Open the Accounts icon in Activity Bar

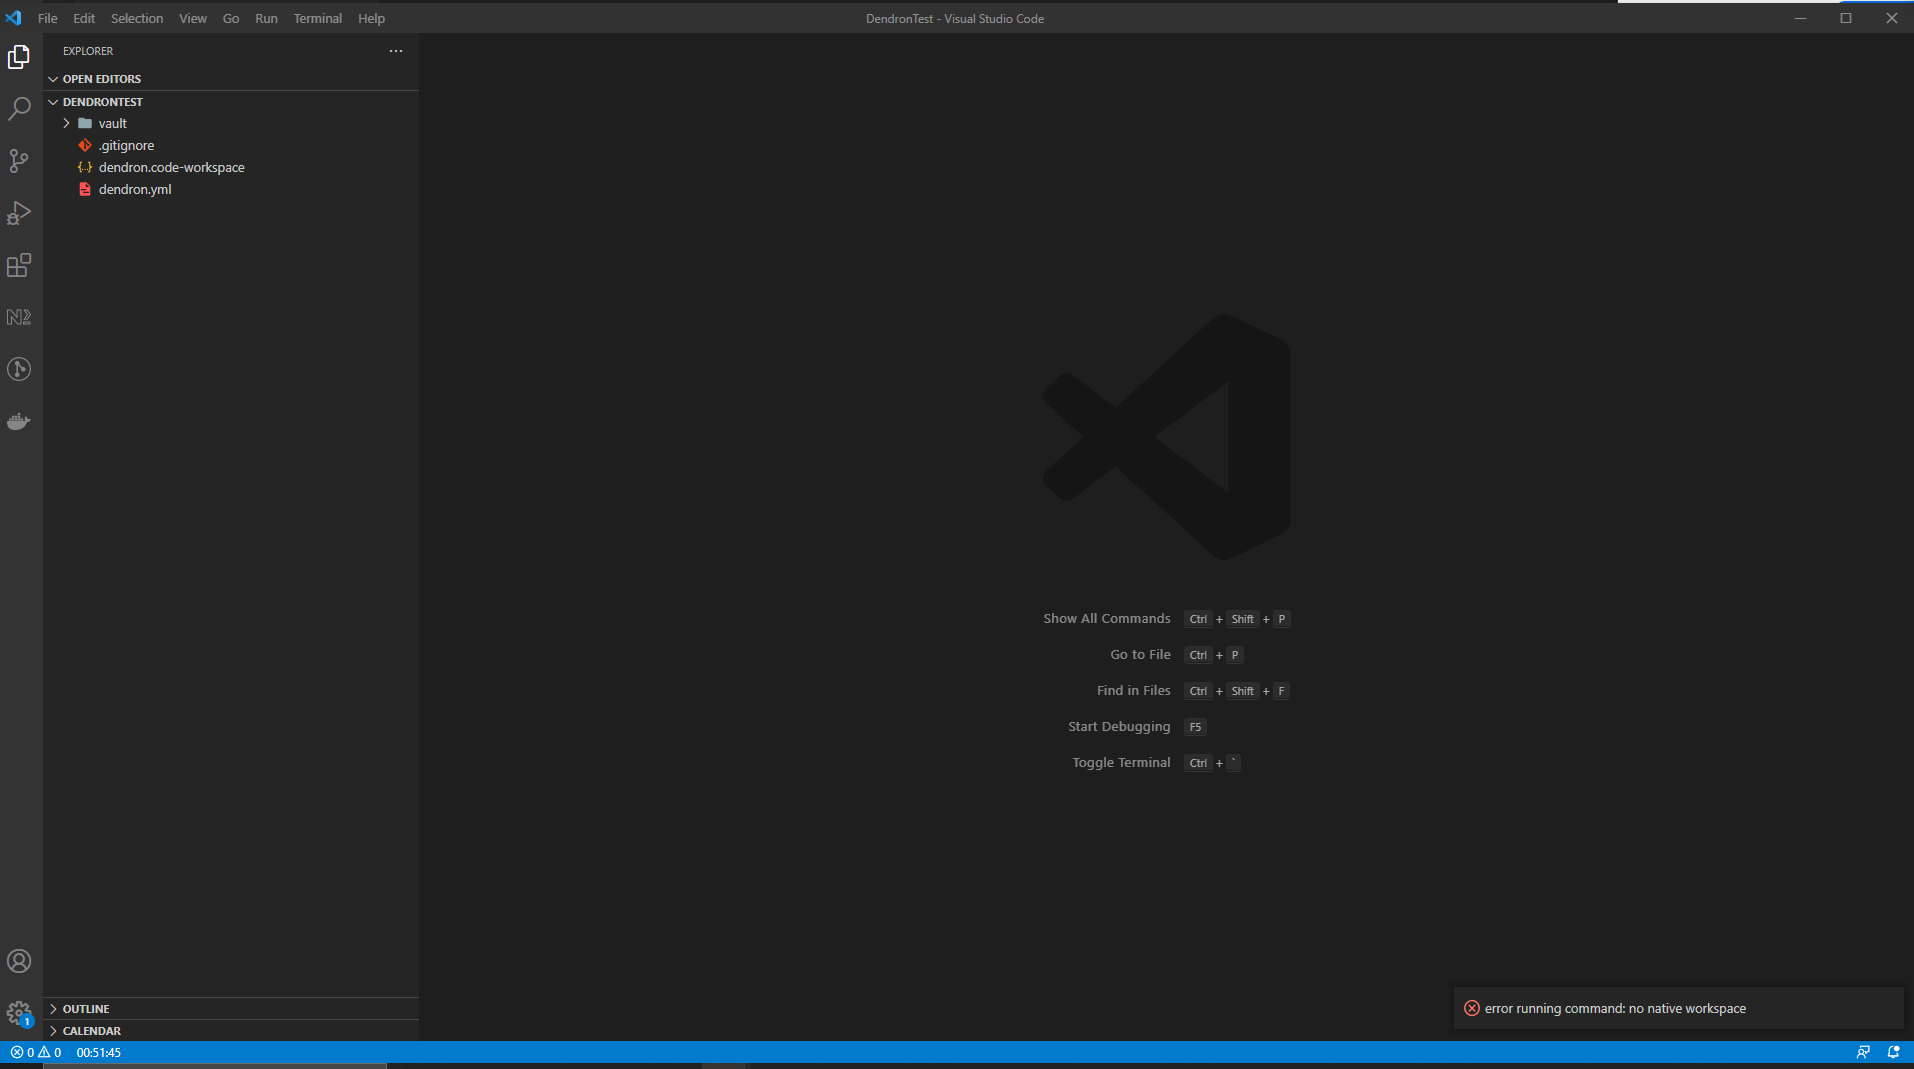[x=19, y=961]
